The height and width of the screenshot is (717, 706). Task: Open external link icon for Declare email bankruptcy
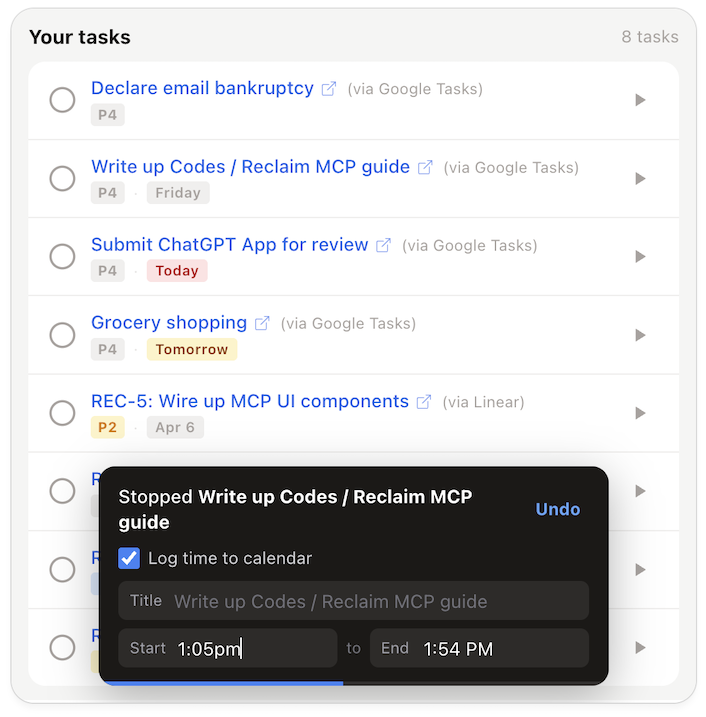coord(329,89)
